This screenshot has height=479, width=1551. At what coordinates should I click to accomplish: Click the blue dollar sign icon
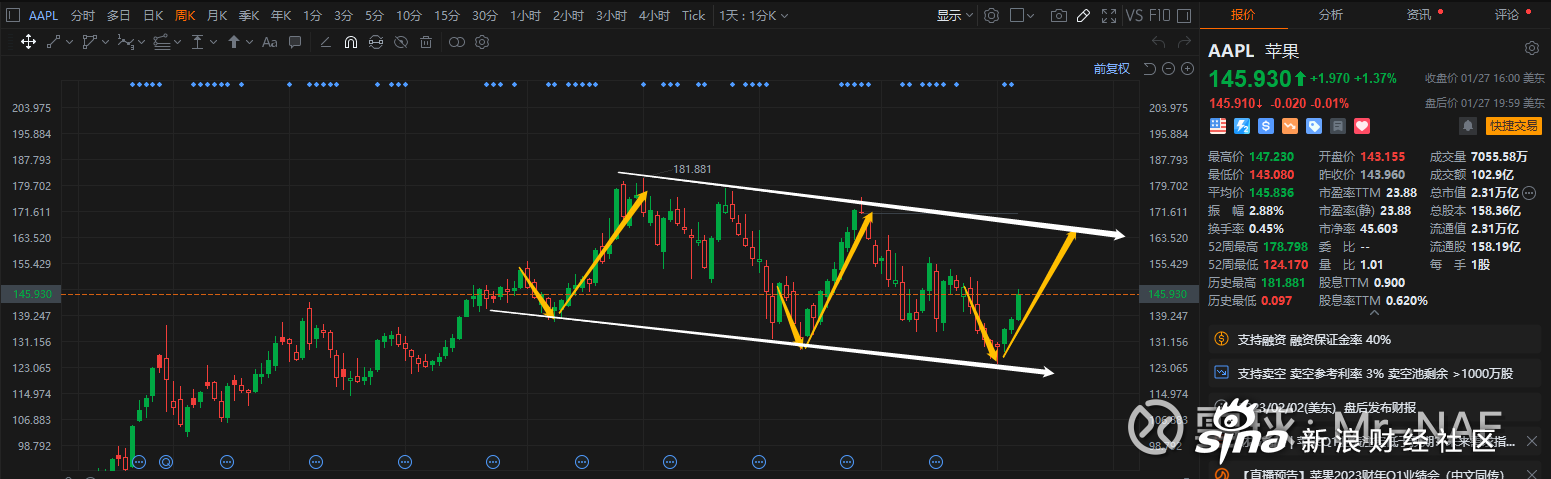pyautogui.click(x=1265, y=126)
